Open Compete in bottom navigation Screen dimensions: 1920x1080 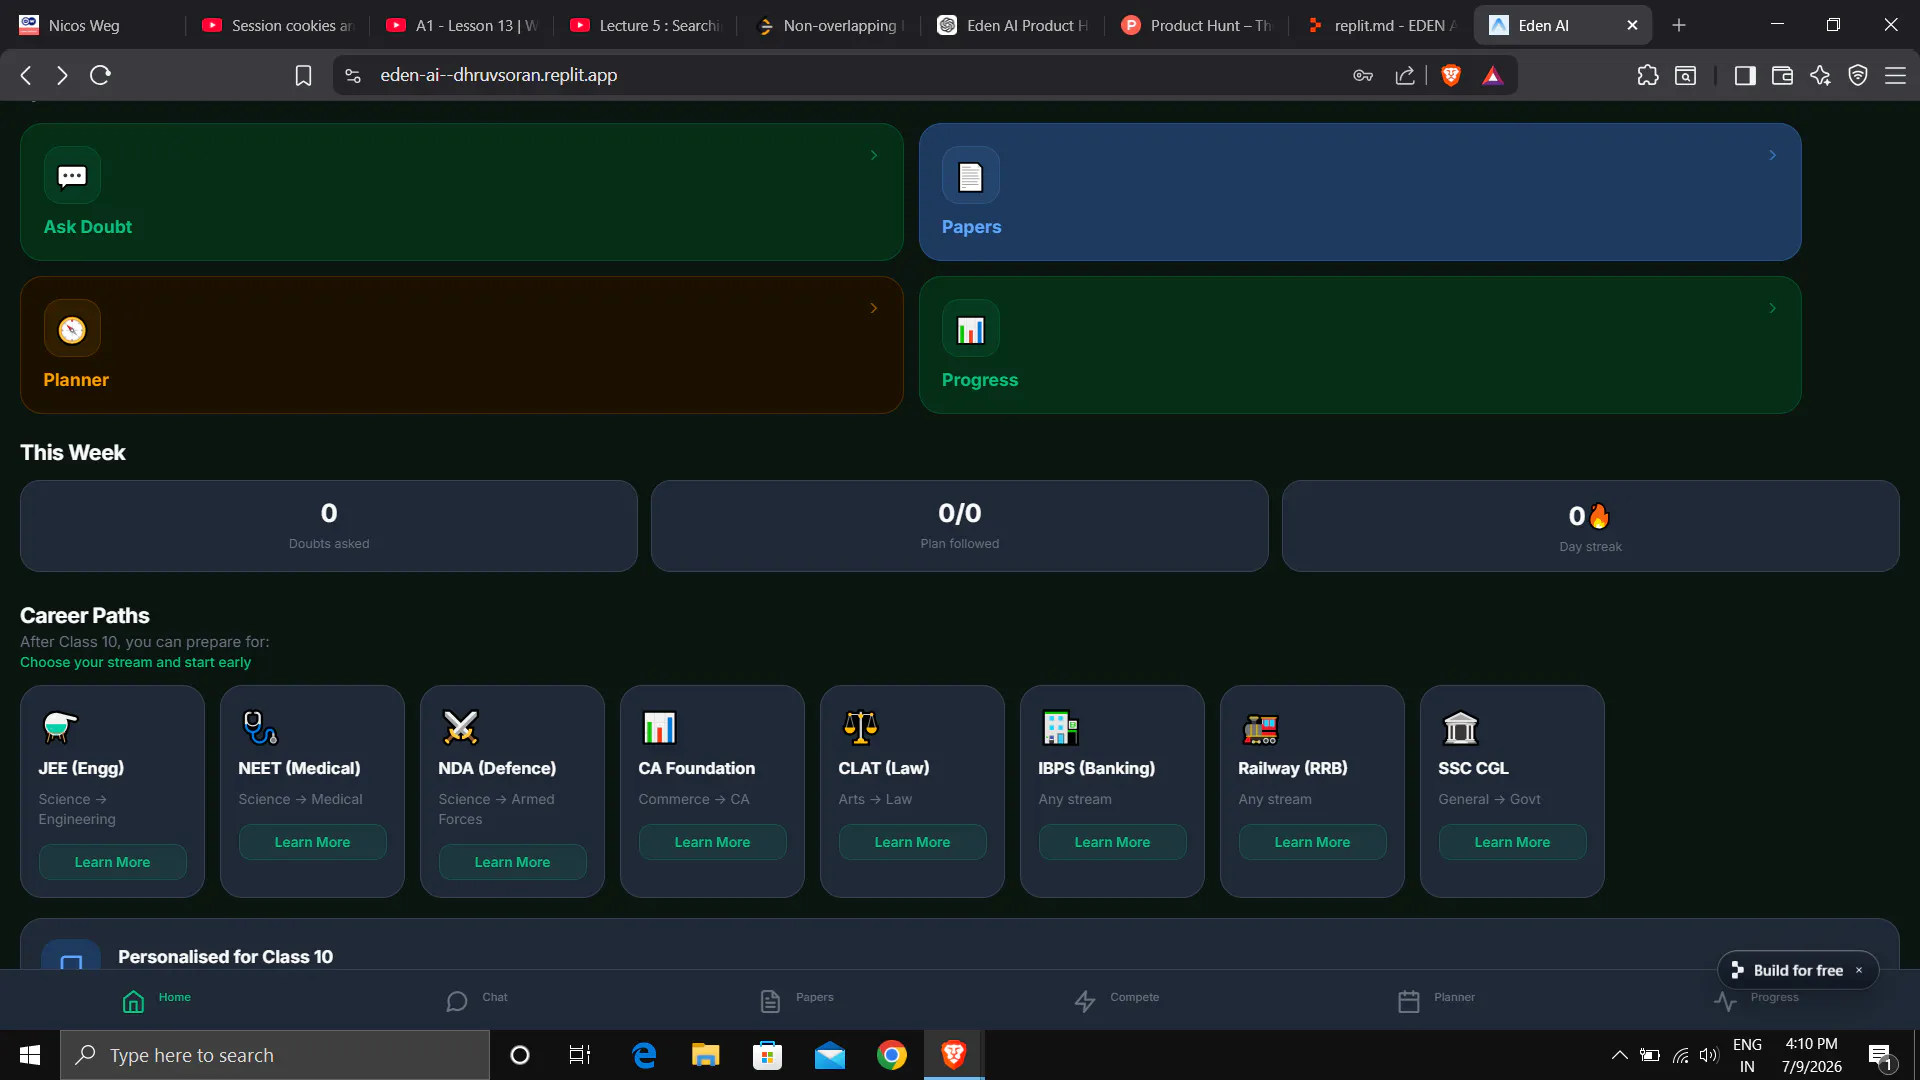(x=1117, y=1000)
